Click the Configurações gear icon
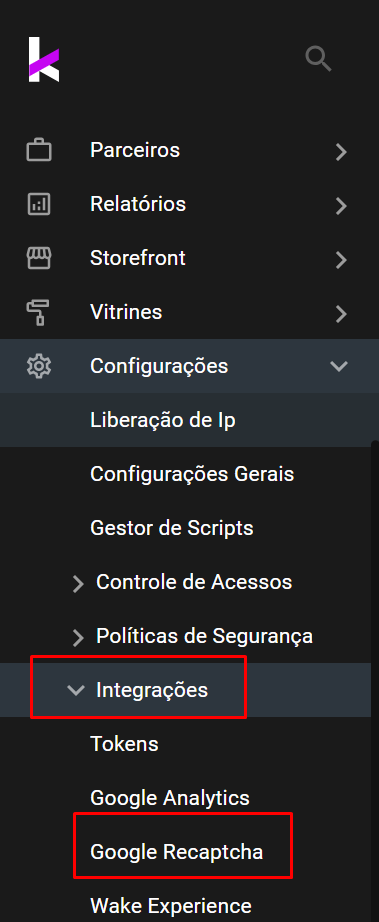Image resolution: width=379 pixels, height=922 pixels. [39, 366]
